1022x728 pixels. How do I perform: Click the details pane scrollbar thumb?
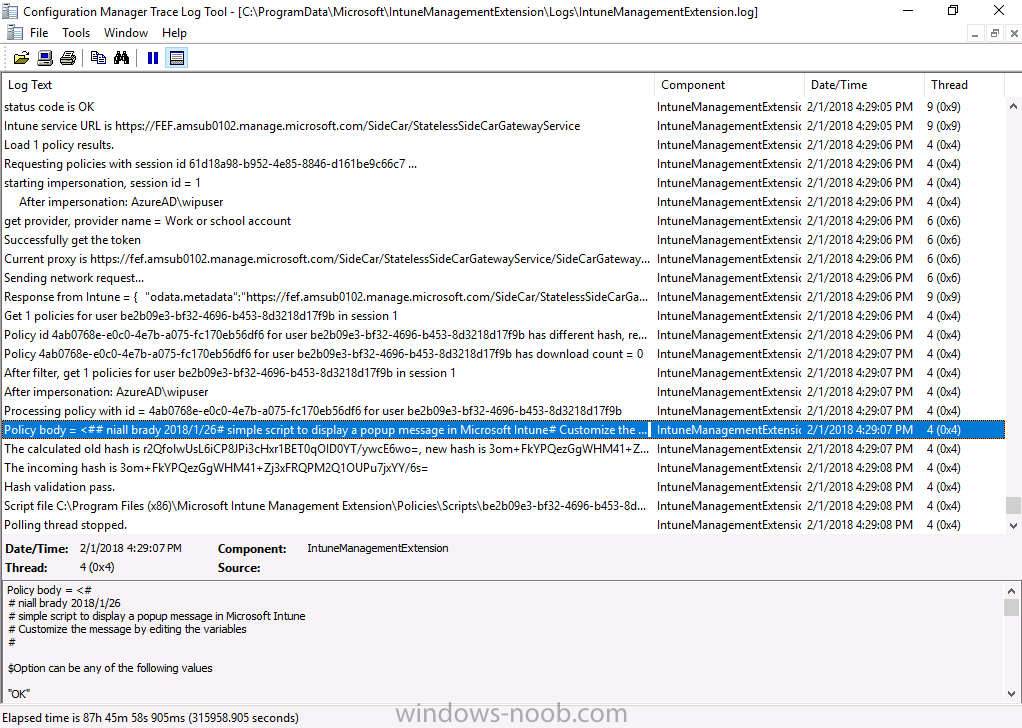[x=1012, y=607]
